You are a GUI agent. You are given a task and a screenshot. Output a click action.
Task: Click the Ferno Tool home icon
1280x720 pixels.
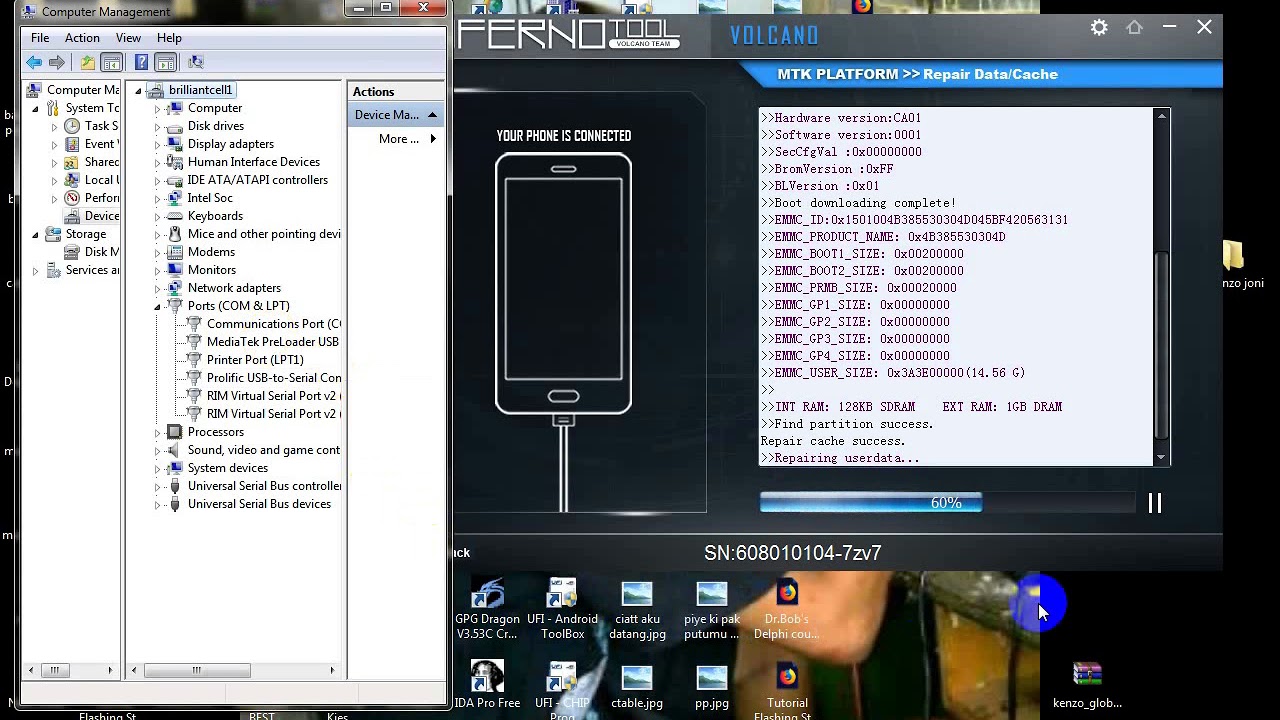(x=1134, y=28)
